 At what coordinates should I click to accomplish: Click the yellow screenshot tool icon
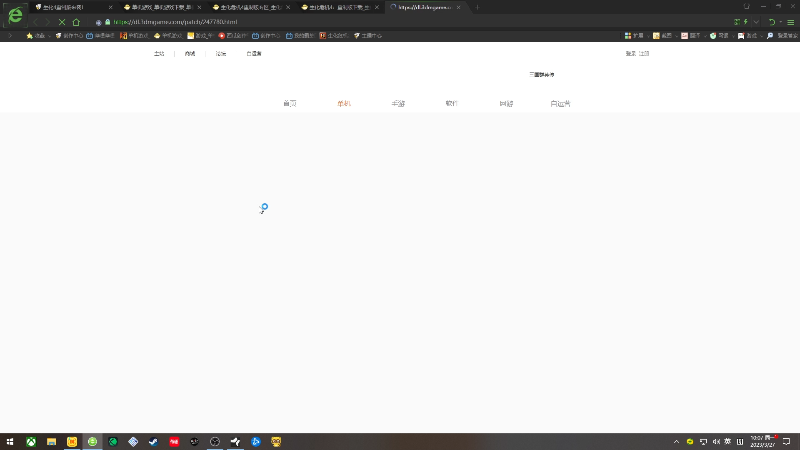(x=656, y=36)
